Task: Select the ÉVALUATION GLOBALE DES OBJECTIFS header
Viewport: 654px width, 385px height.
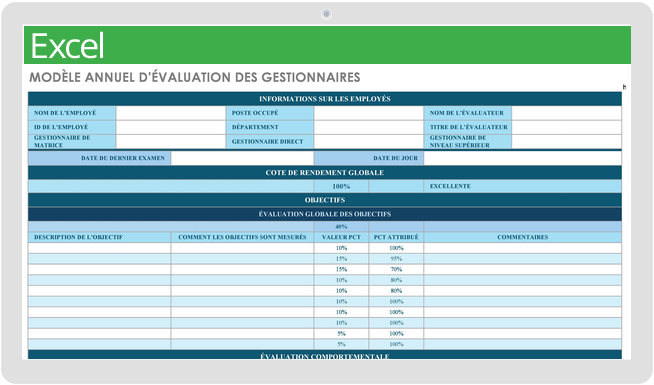Action: click(324, 214)
